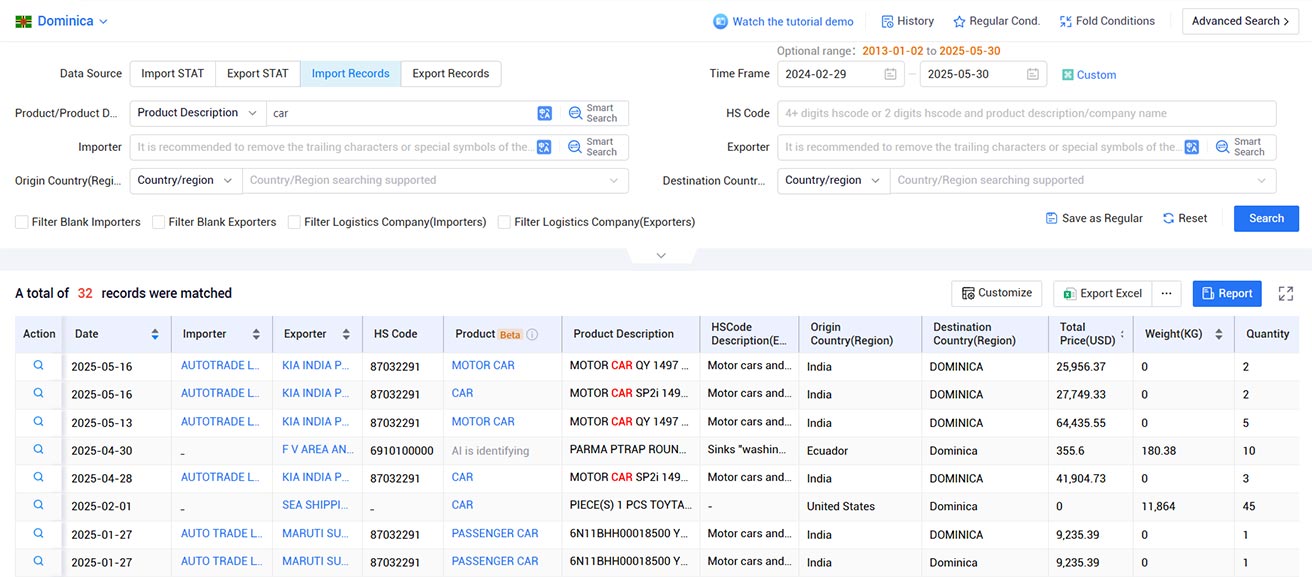Click the tutorial demo play icon
This screenshot has width=1312, height=577.
(x=720, y=21)
